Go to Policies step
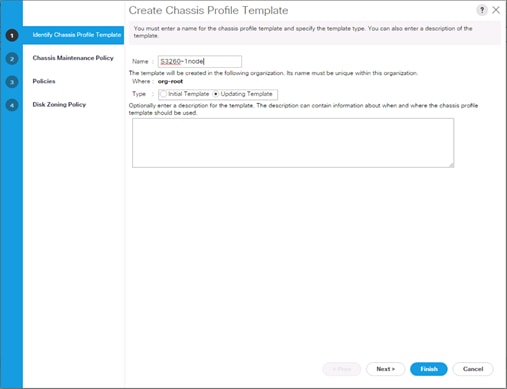 click(44, 81)
